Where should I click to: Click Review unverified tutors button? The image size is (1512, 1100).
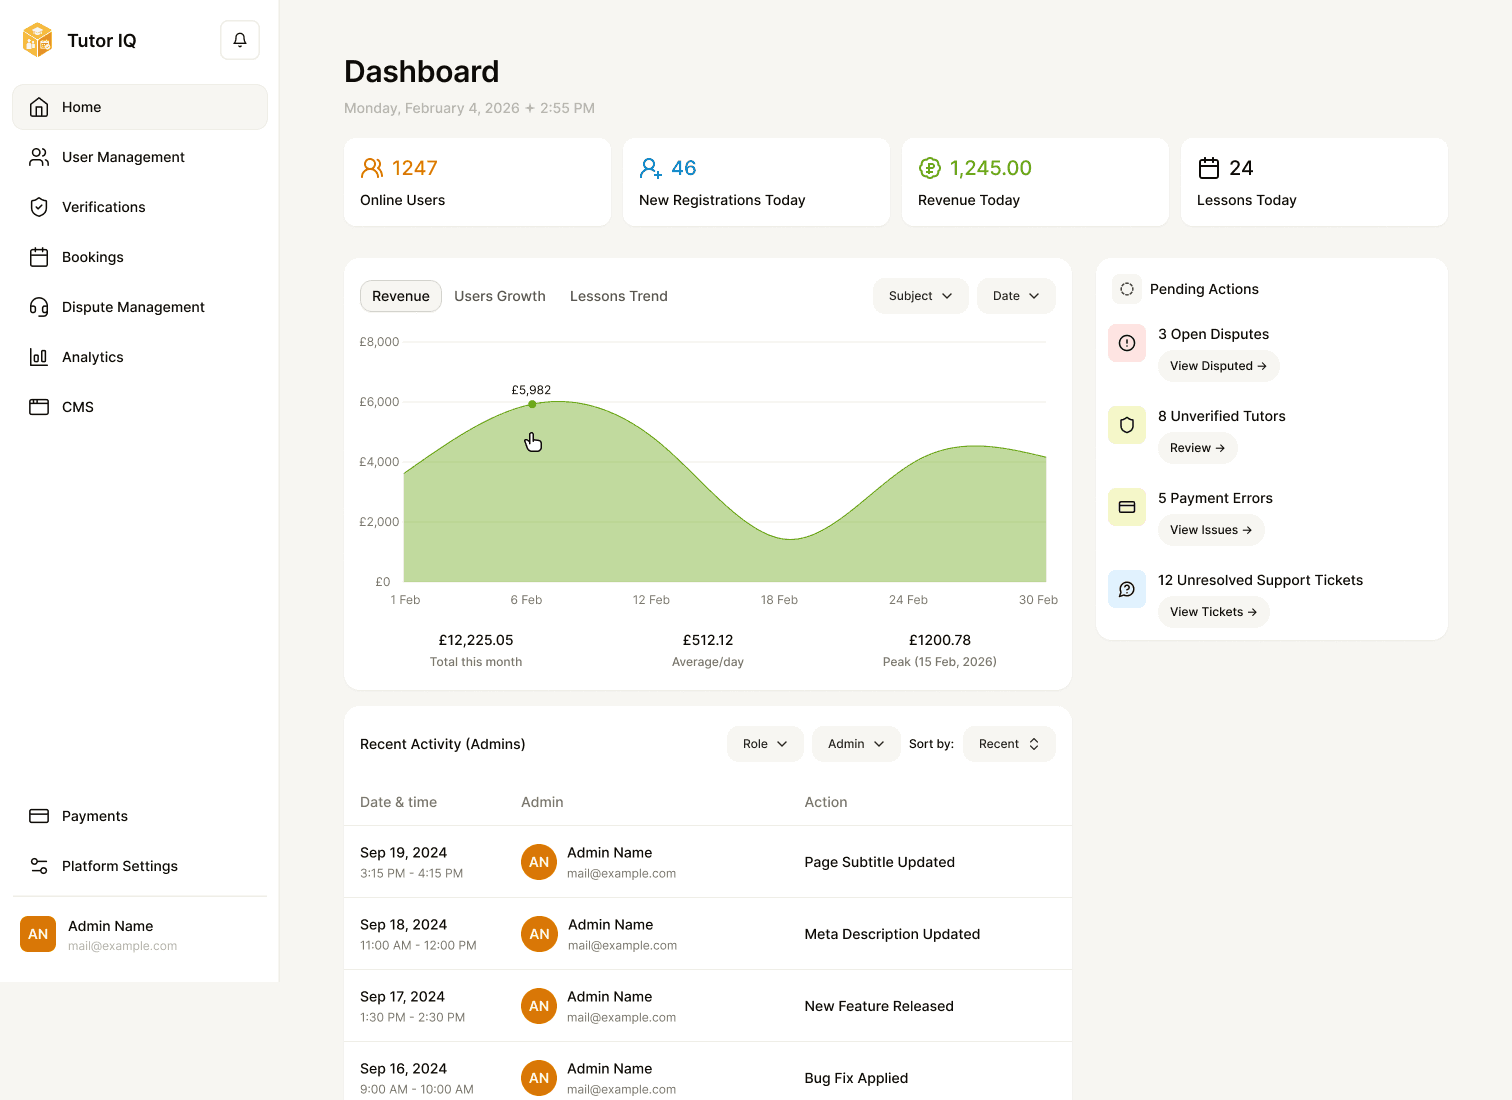(x=1197, y=448)
